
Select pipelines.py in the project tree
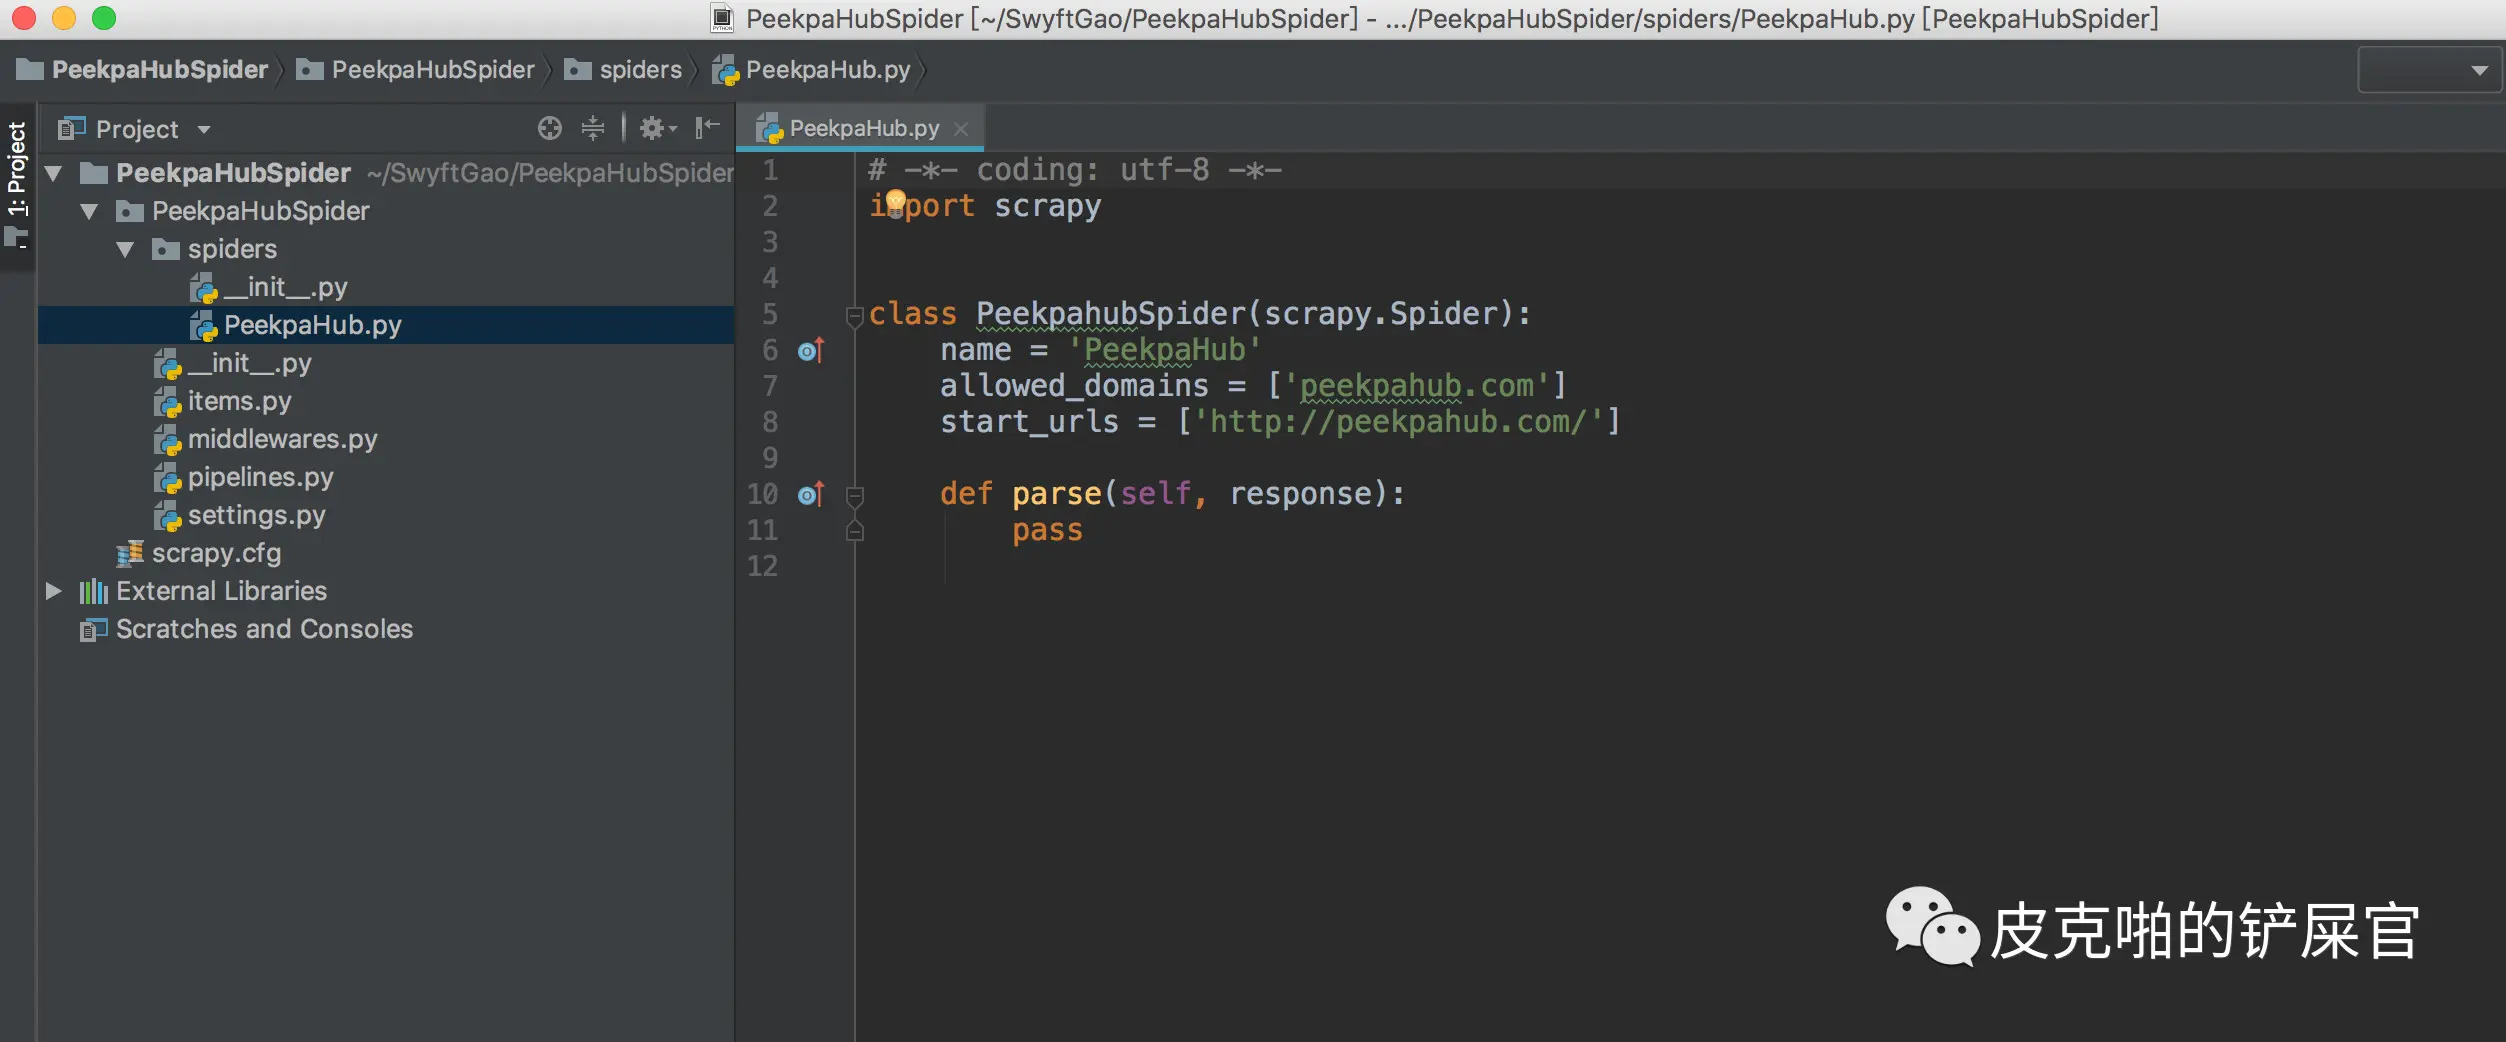point(386,477)
